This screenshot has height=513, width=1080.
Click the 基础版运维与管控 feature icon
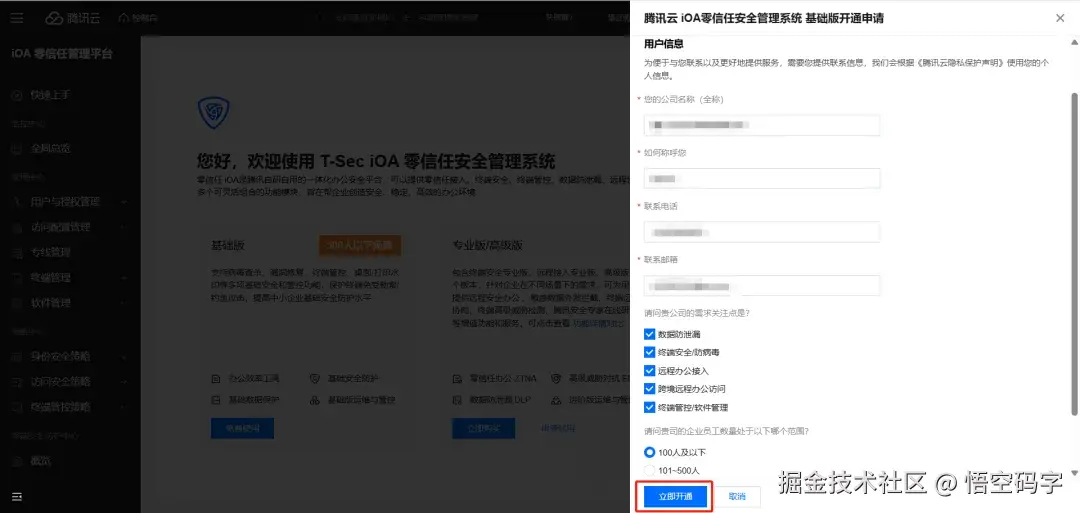point(314,400)
